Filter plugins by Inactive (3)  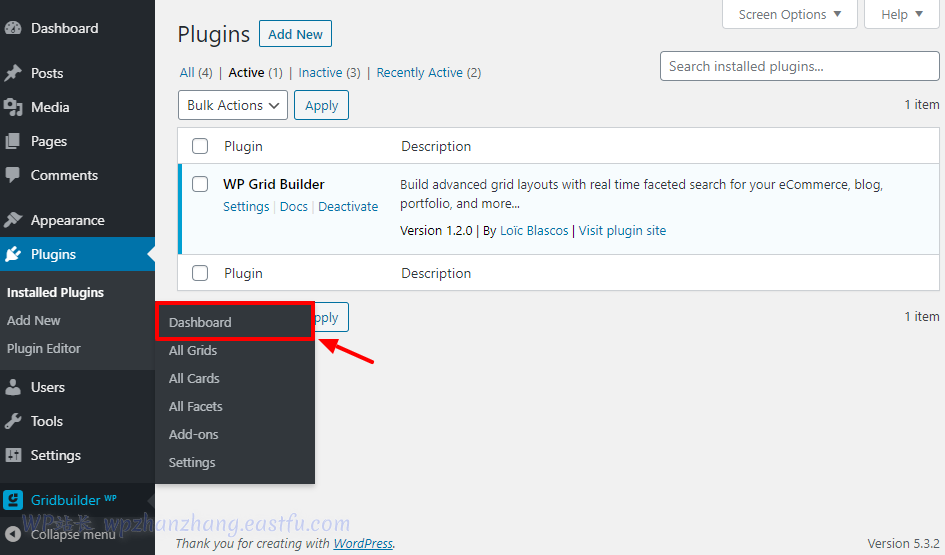pos(329,72)
